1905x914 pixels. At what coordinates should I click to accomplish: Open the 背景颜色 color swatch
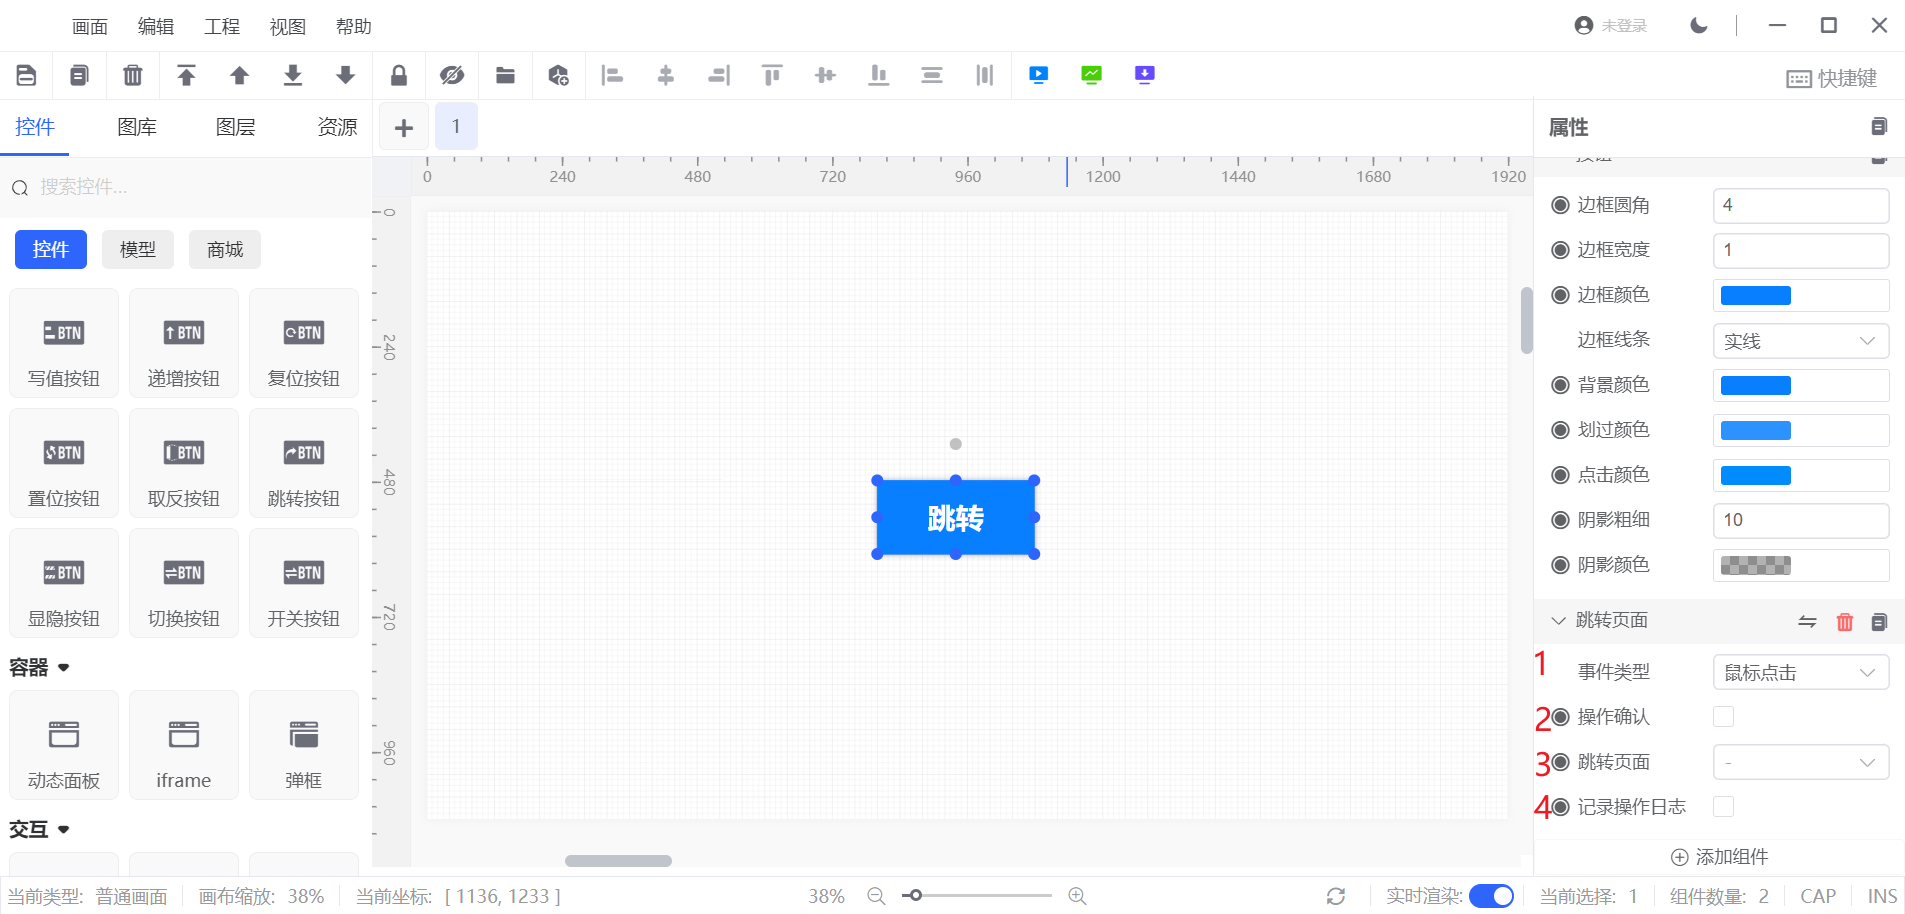click(1755, 386)
